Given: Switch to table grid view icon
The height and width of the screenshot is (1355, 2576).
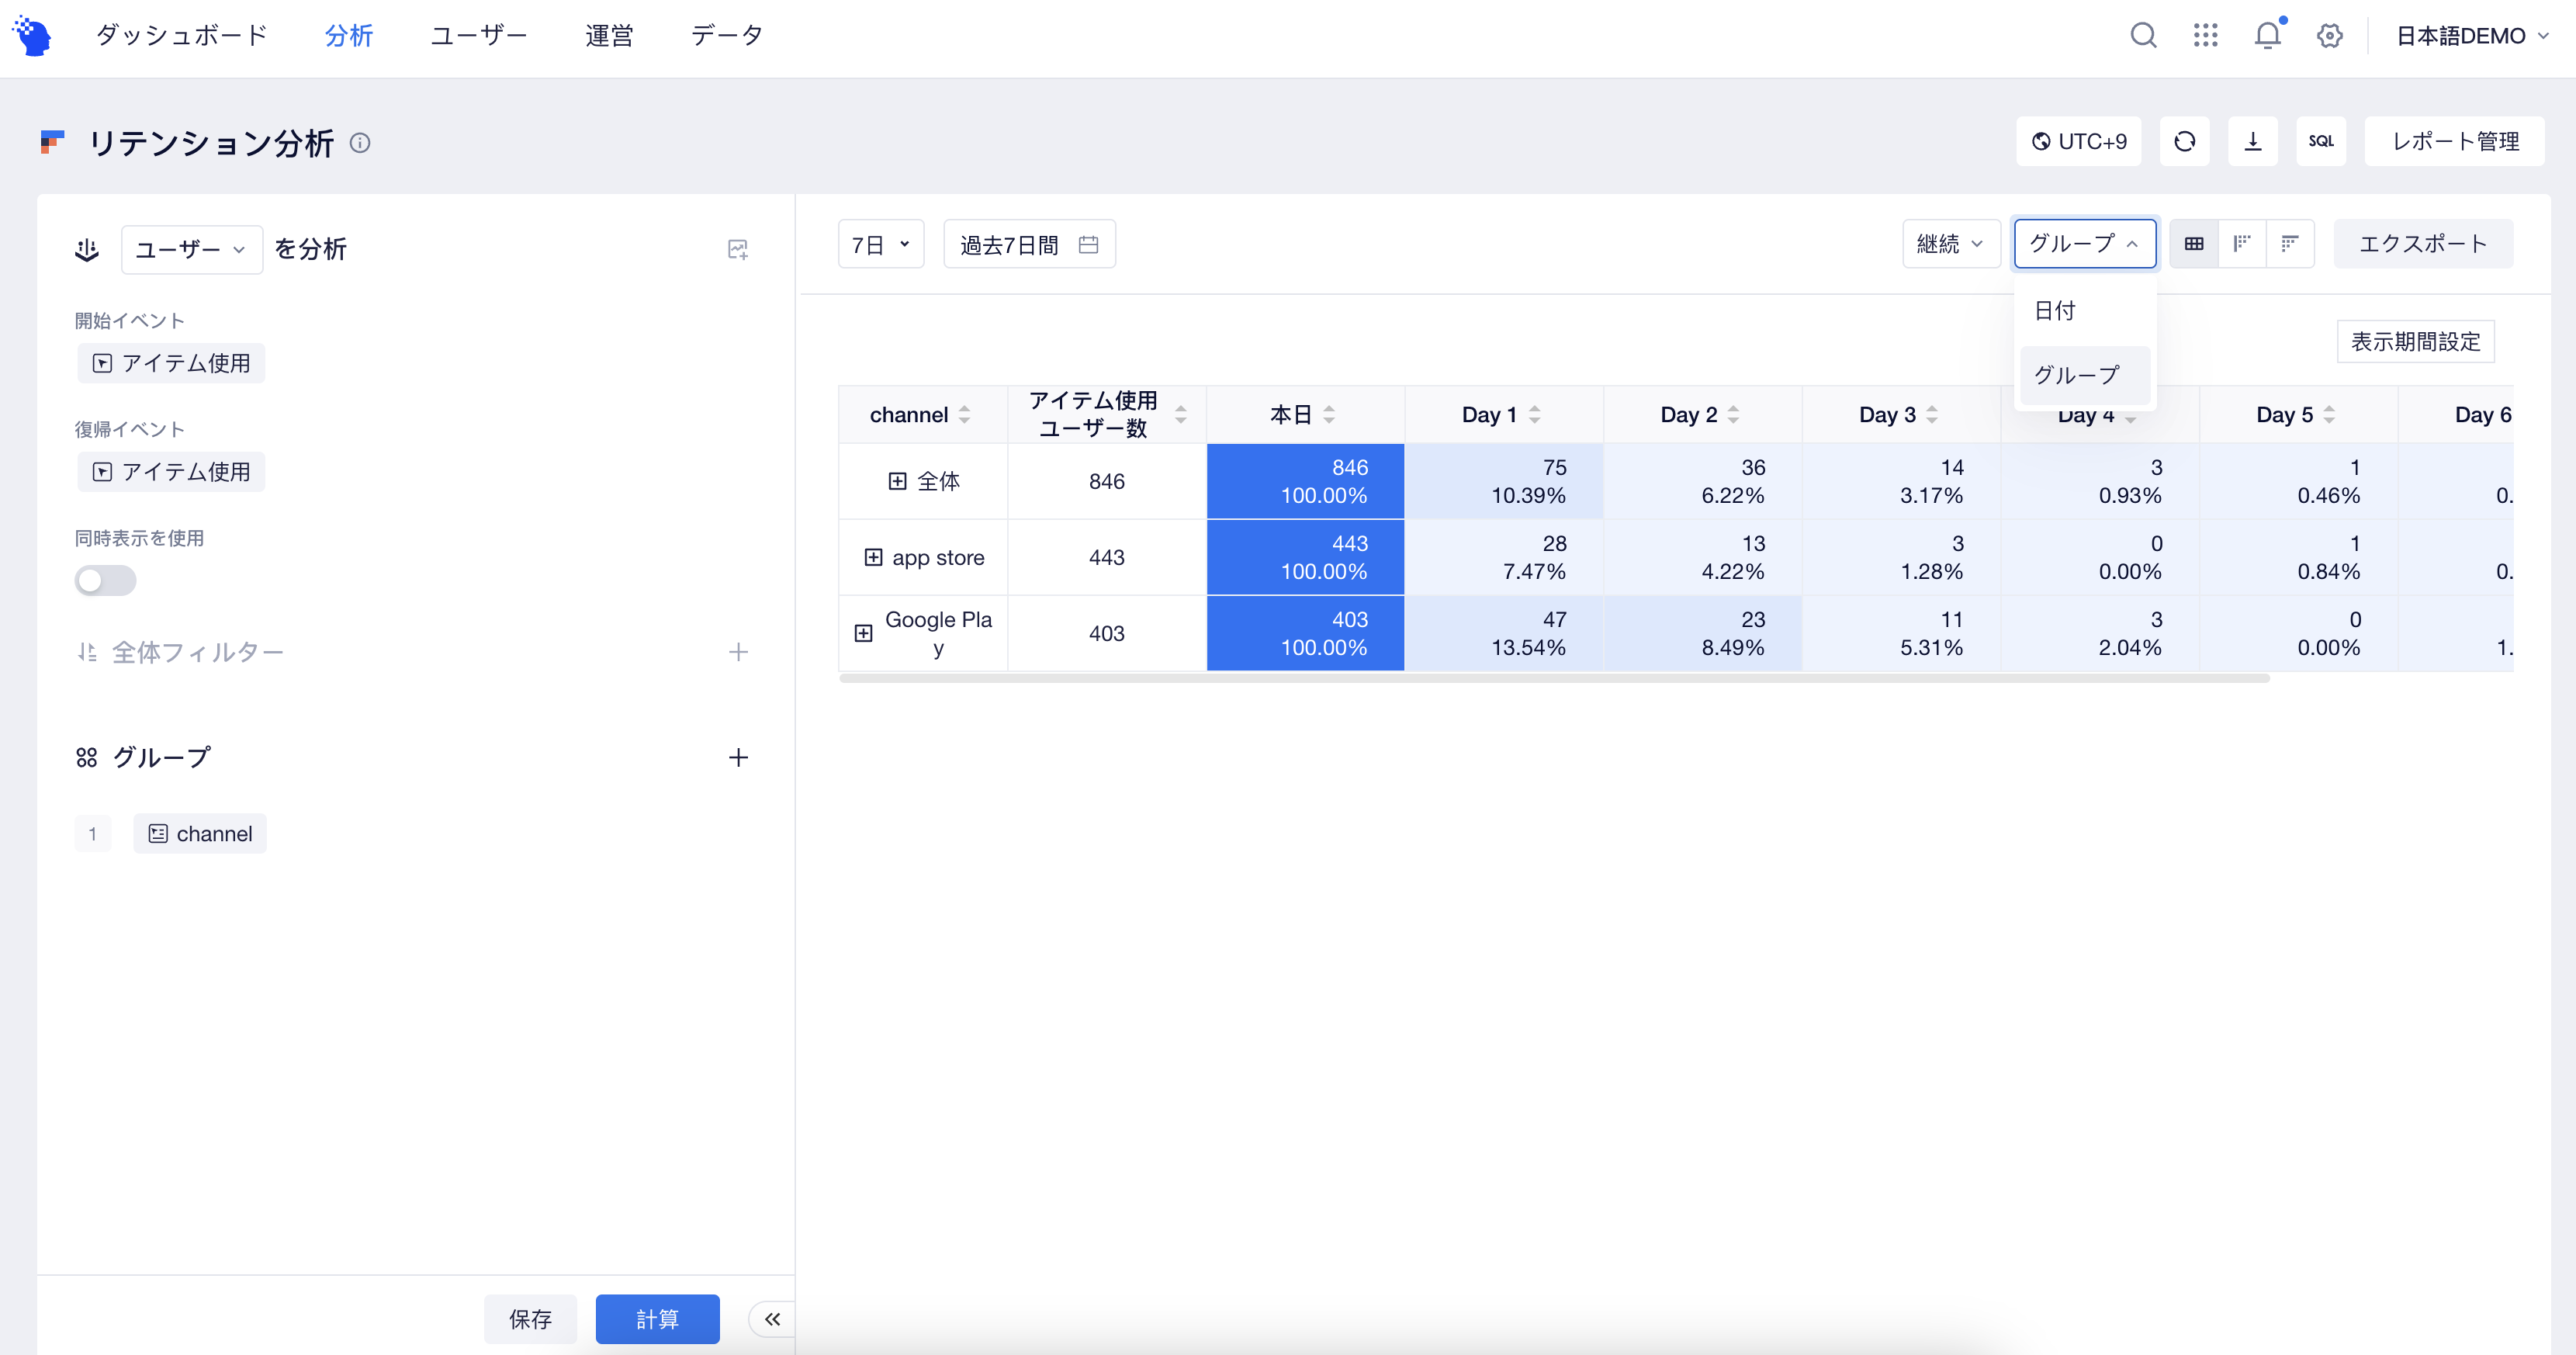Looking at the screenshot, I should 2194,244.
